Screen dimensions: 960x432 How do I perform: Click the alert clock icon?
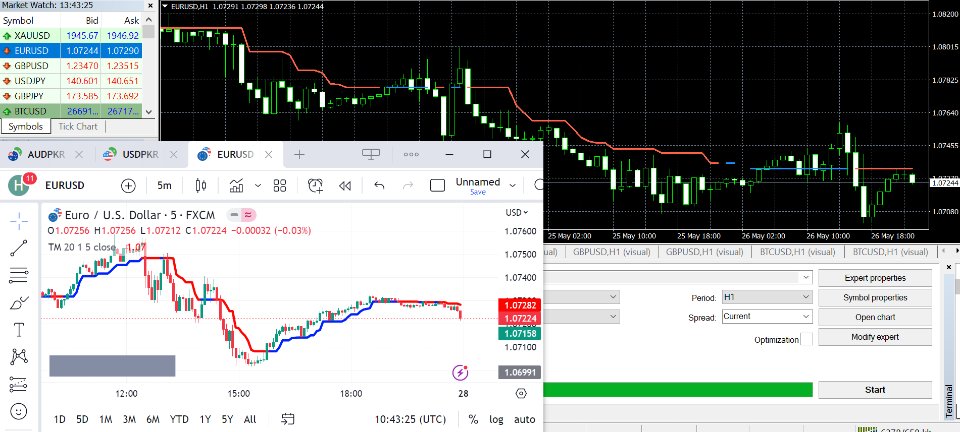pyautogui.click(x=315, y=185)
